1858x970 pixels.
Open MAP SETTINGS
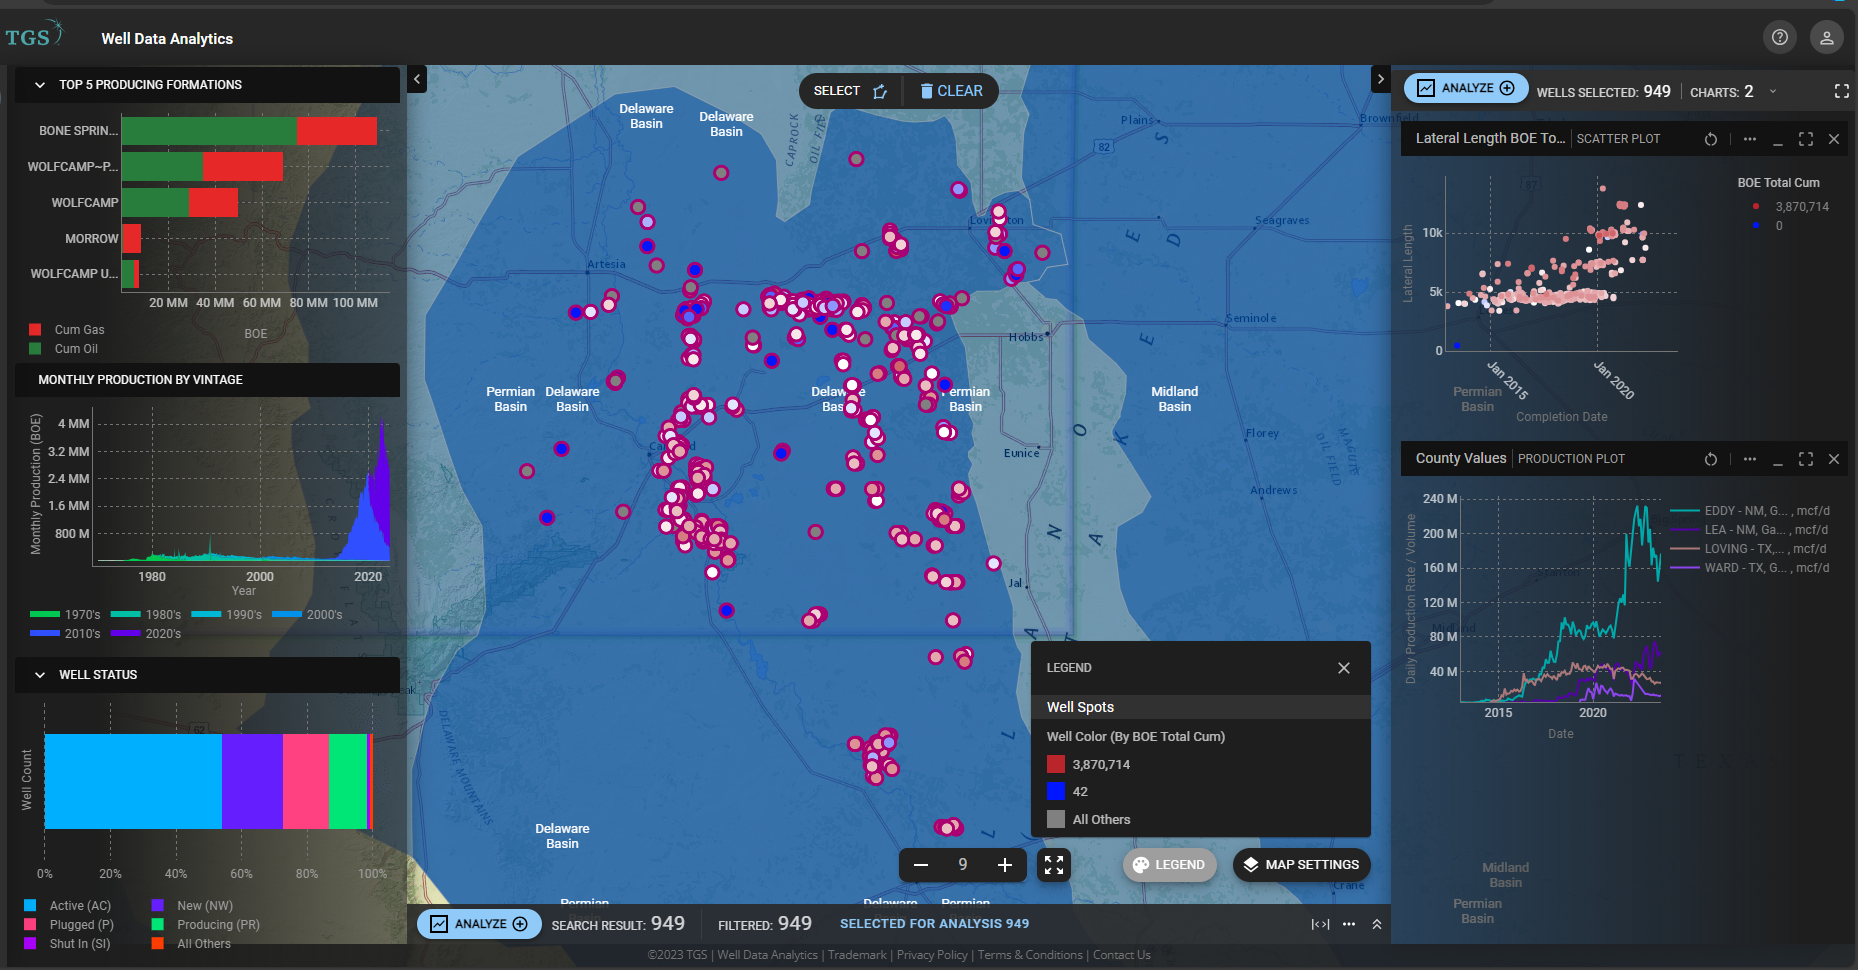[x=1301, y=865]
